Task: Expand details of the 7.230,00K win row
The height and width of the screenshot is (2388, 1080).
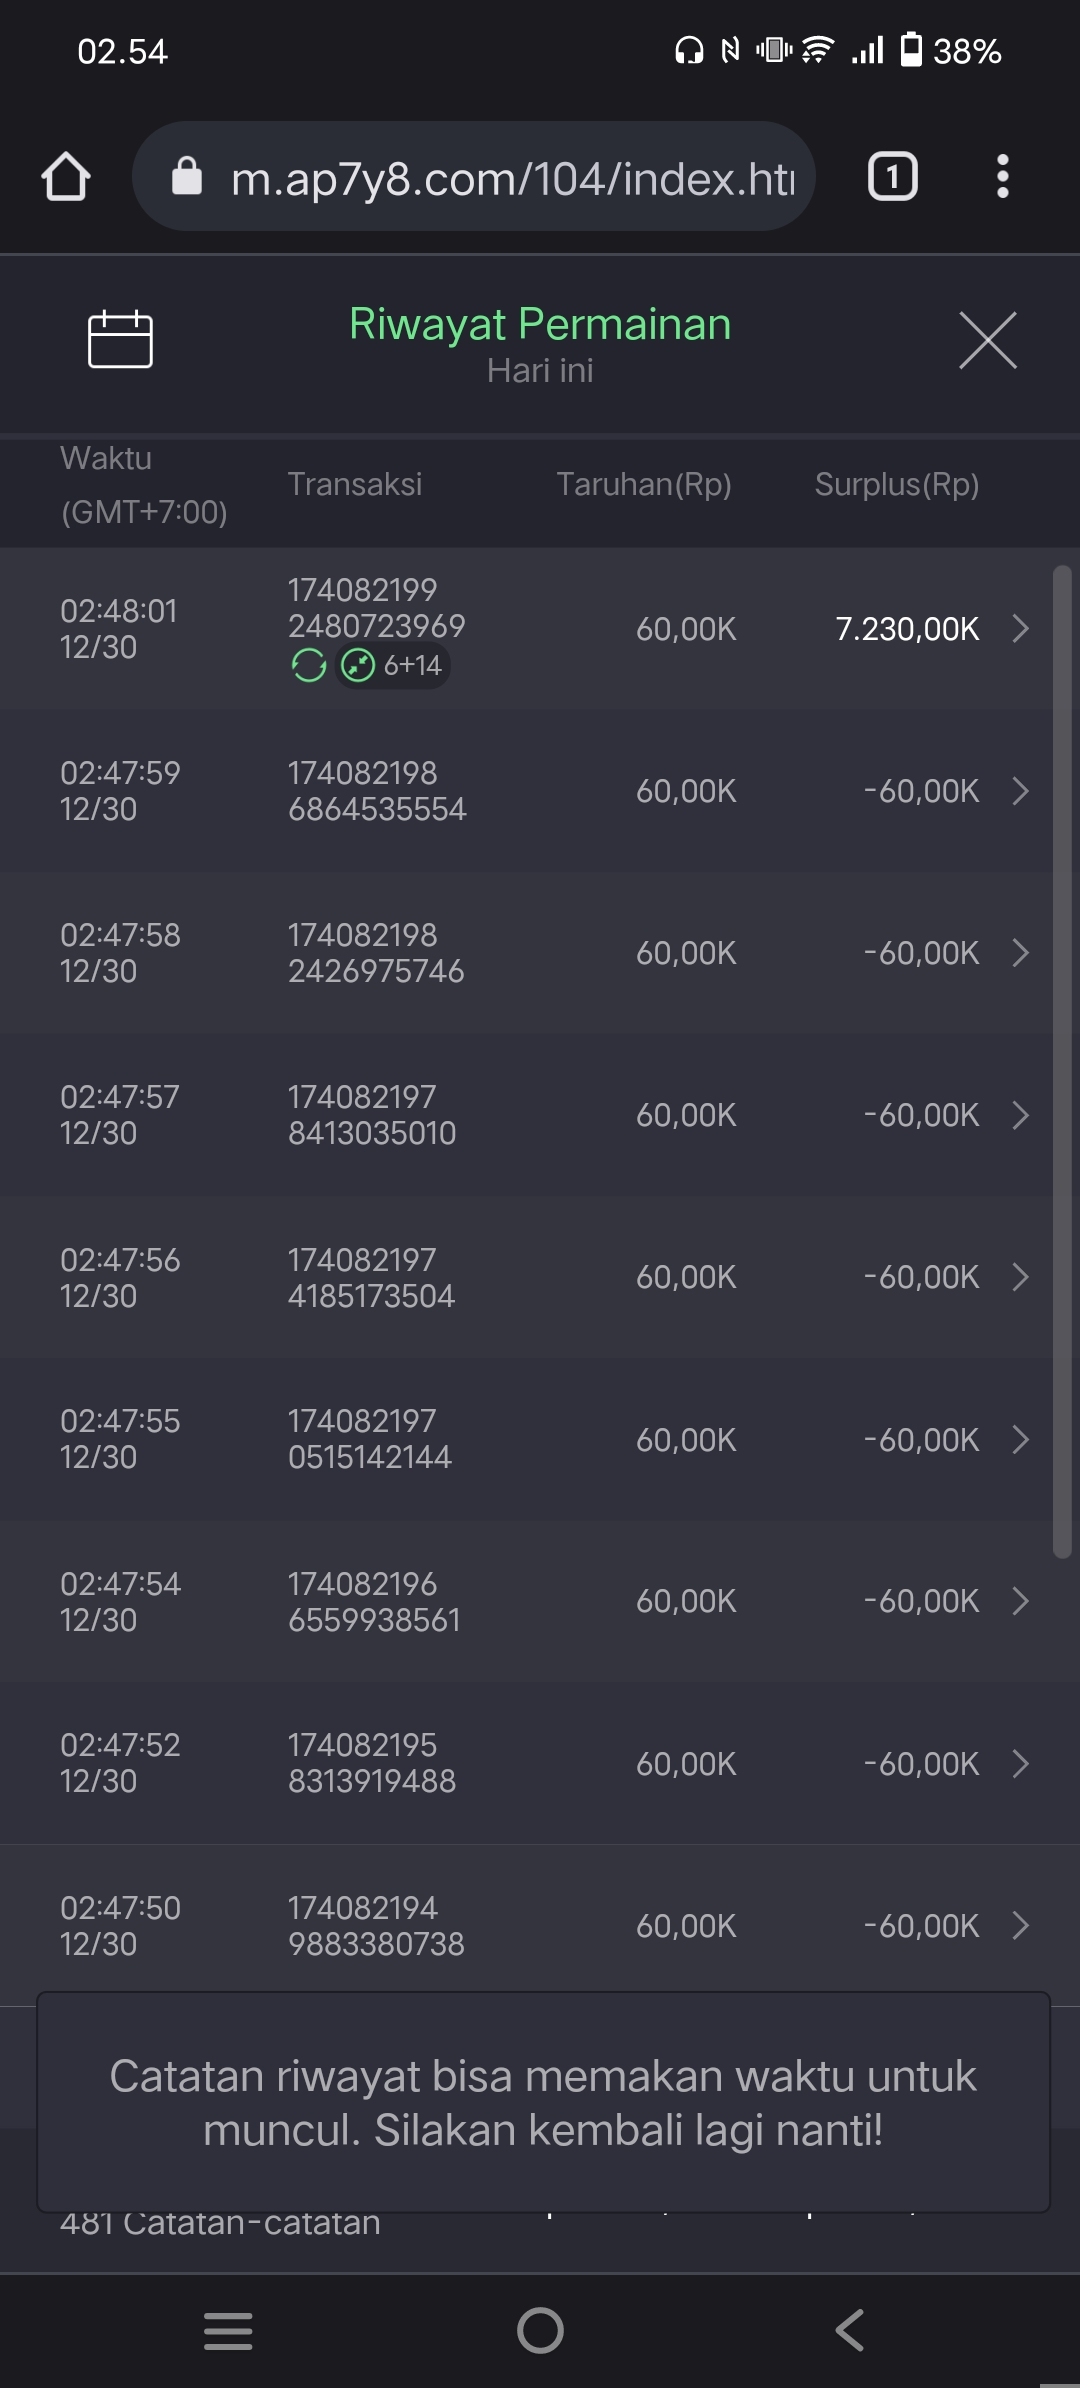Action: tap(1020, 629)
